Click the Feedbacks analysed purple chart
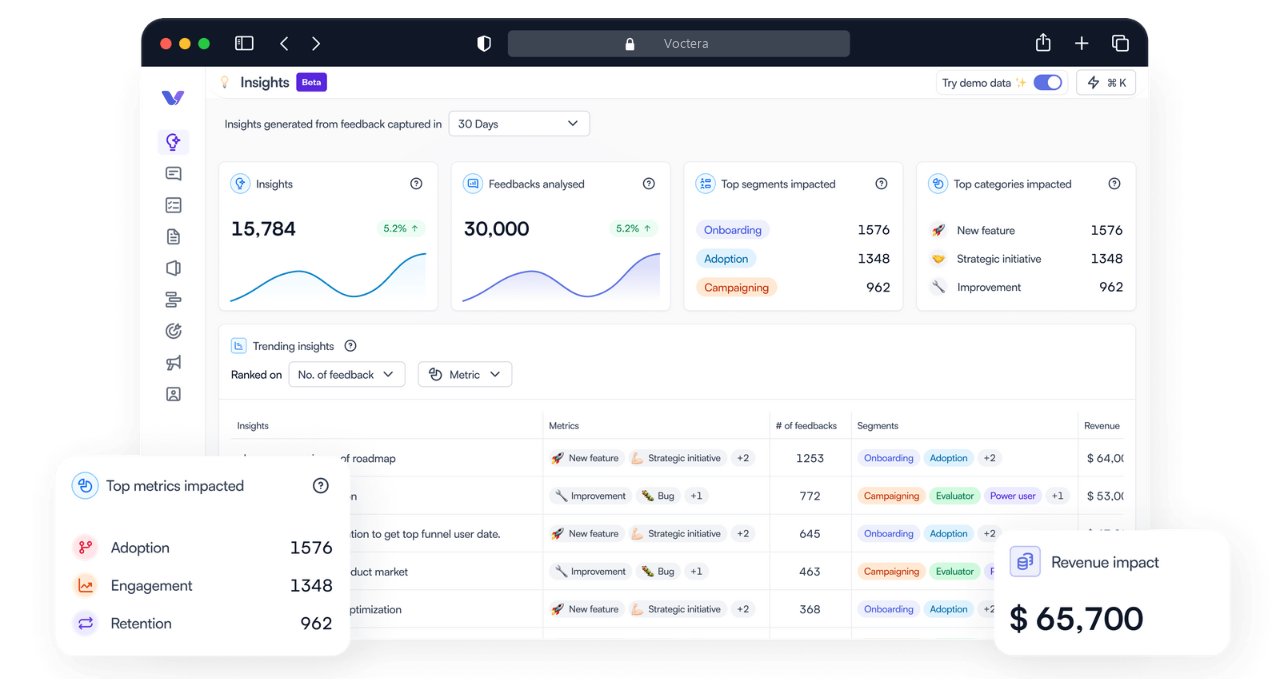This screenshot has width=1278, height=679. coord(561,277)
